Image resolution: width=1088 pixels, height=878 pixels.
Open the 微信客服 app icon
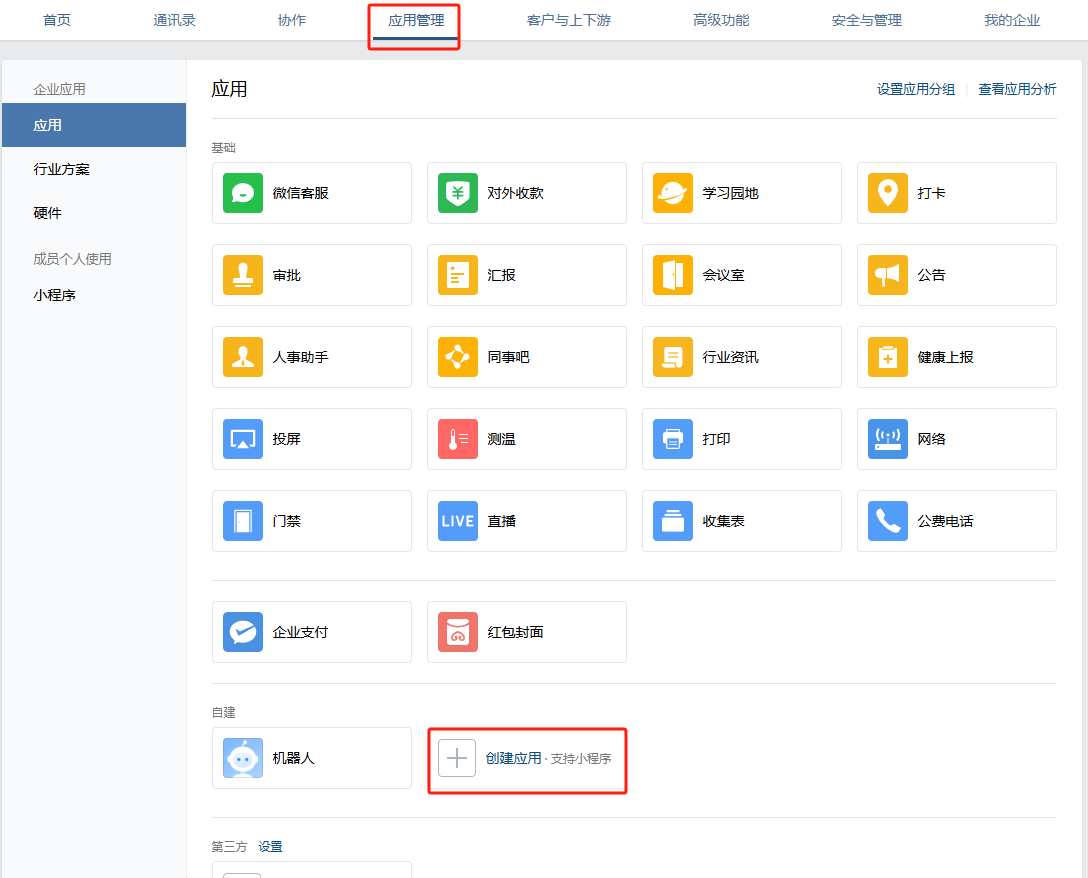[243, 193]
